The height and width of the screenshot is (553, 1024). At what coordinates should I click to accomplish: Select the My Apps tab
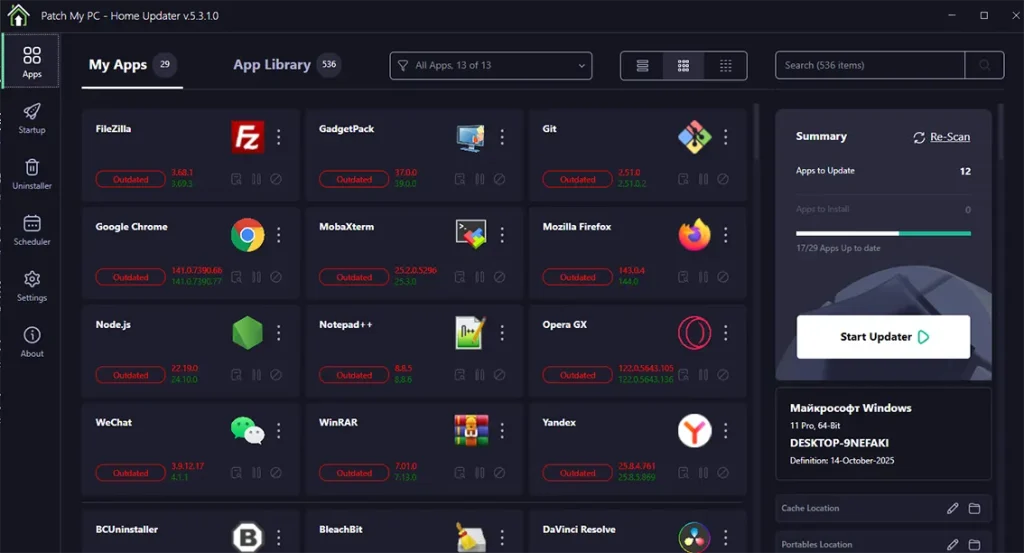(118, 65)
